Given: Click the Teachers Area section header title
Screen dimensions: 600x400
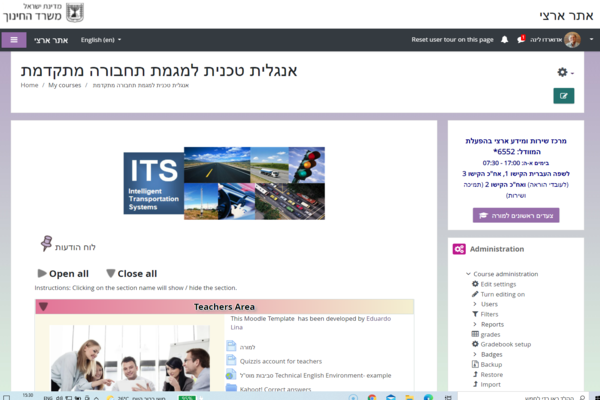Looking at the screenshot, I should click(224, 307).
